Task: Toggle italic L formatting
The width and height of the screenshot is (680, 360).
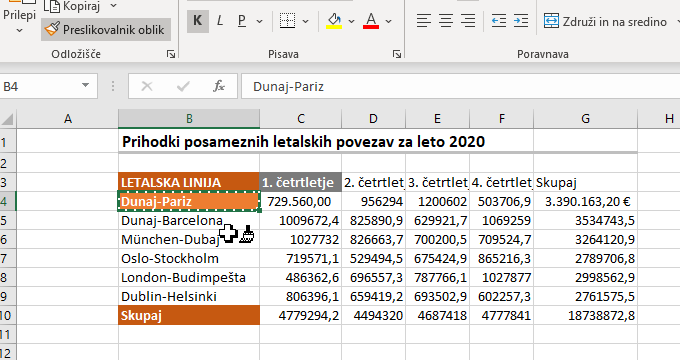Action: click(220, 21)
